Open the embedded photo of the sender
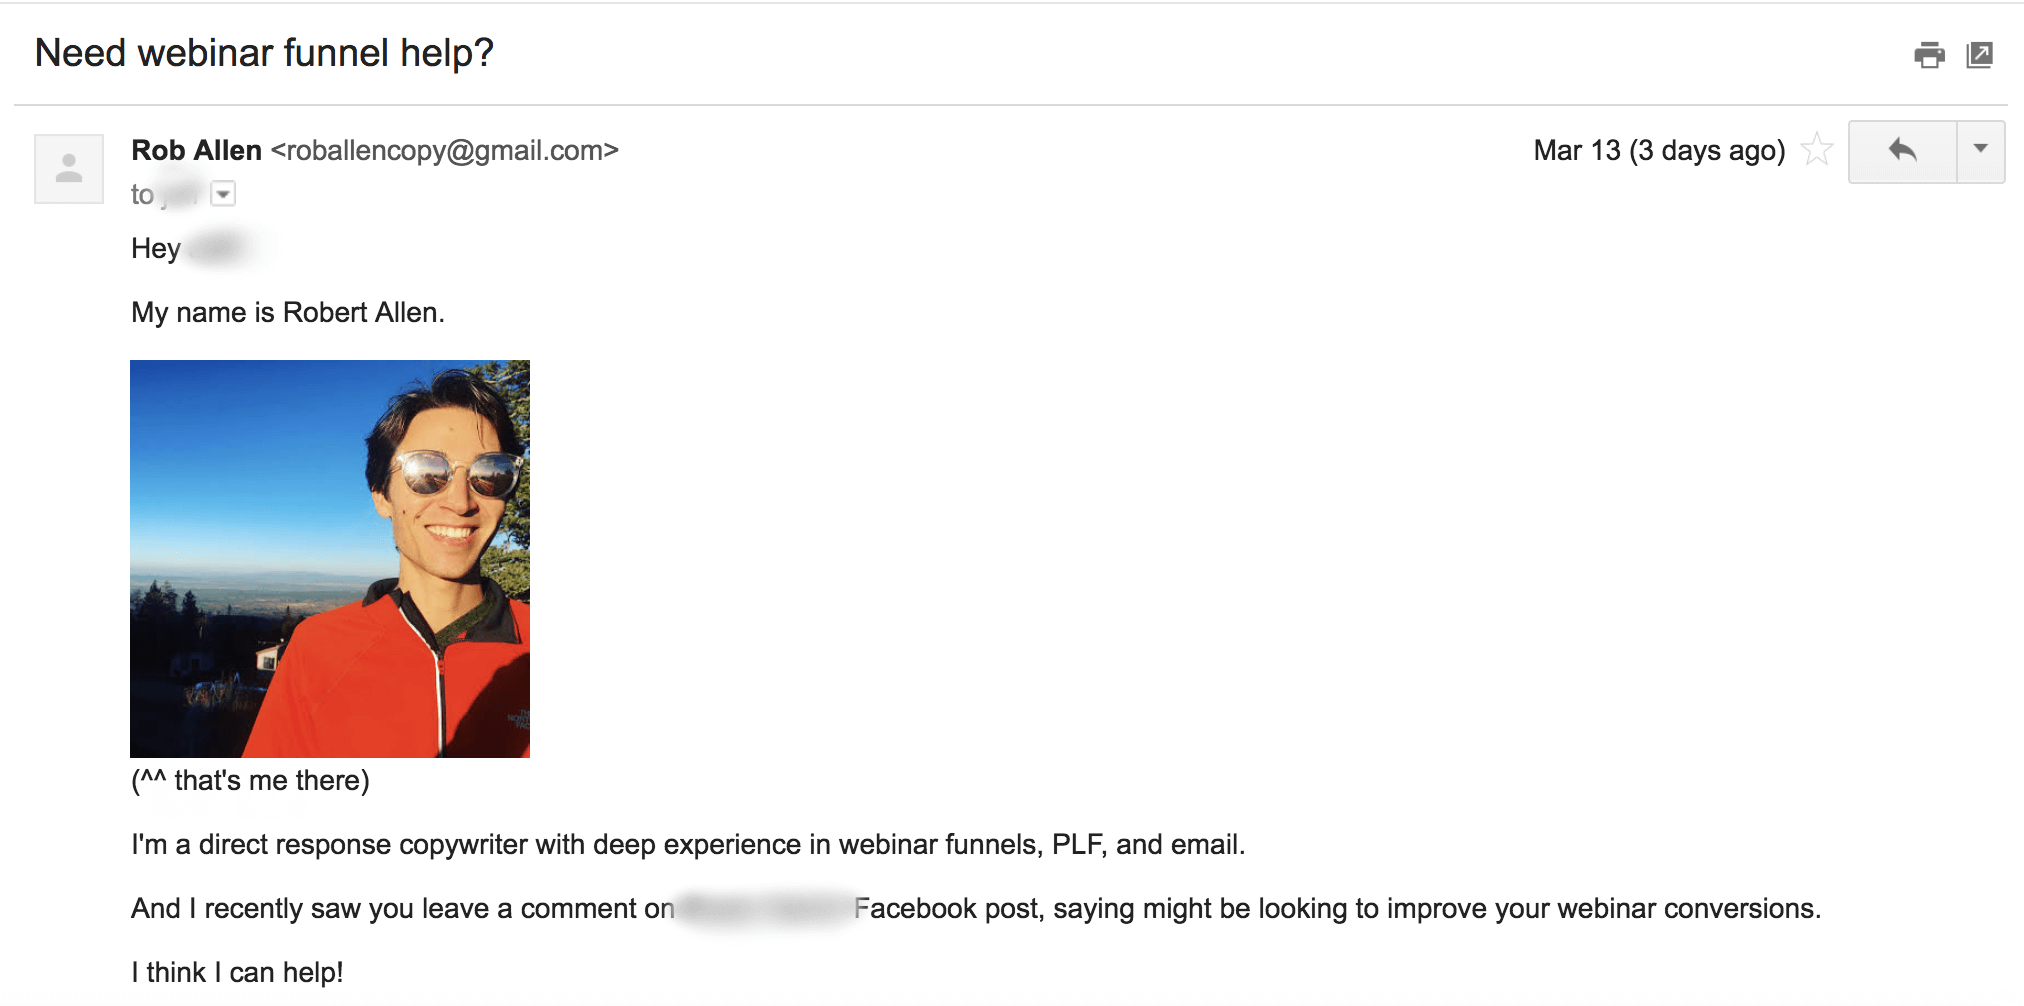Viewport: 2024px width, 1006px height. point(330,558)
